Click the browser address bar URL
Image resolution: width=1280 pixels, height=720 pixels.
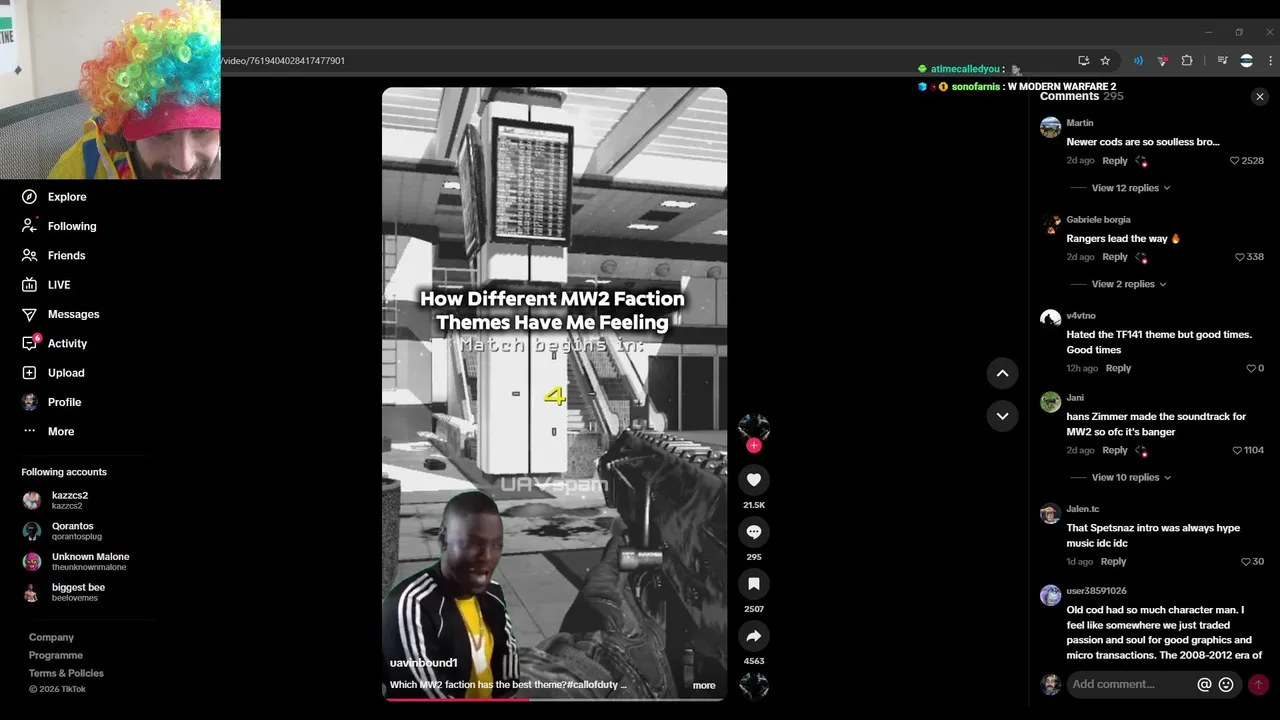tap(283, 61)
